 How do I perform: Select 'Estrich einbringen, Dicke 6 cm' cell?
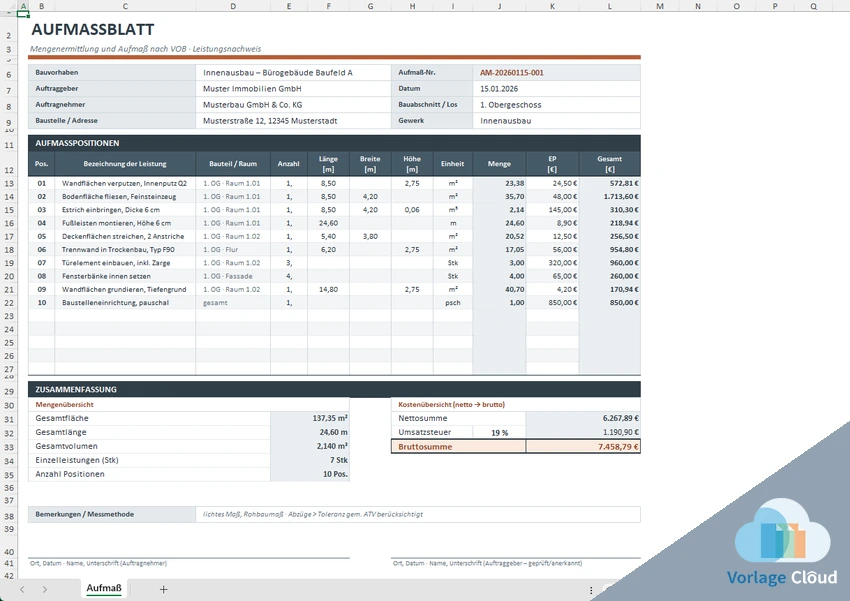125,210
